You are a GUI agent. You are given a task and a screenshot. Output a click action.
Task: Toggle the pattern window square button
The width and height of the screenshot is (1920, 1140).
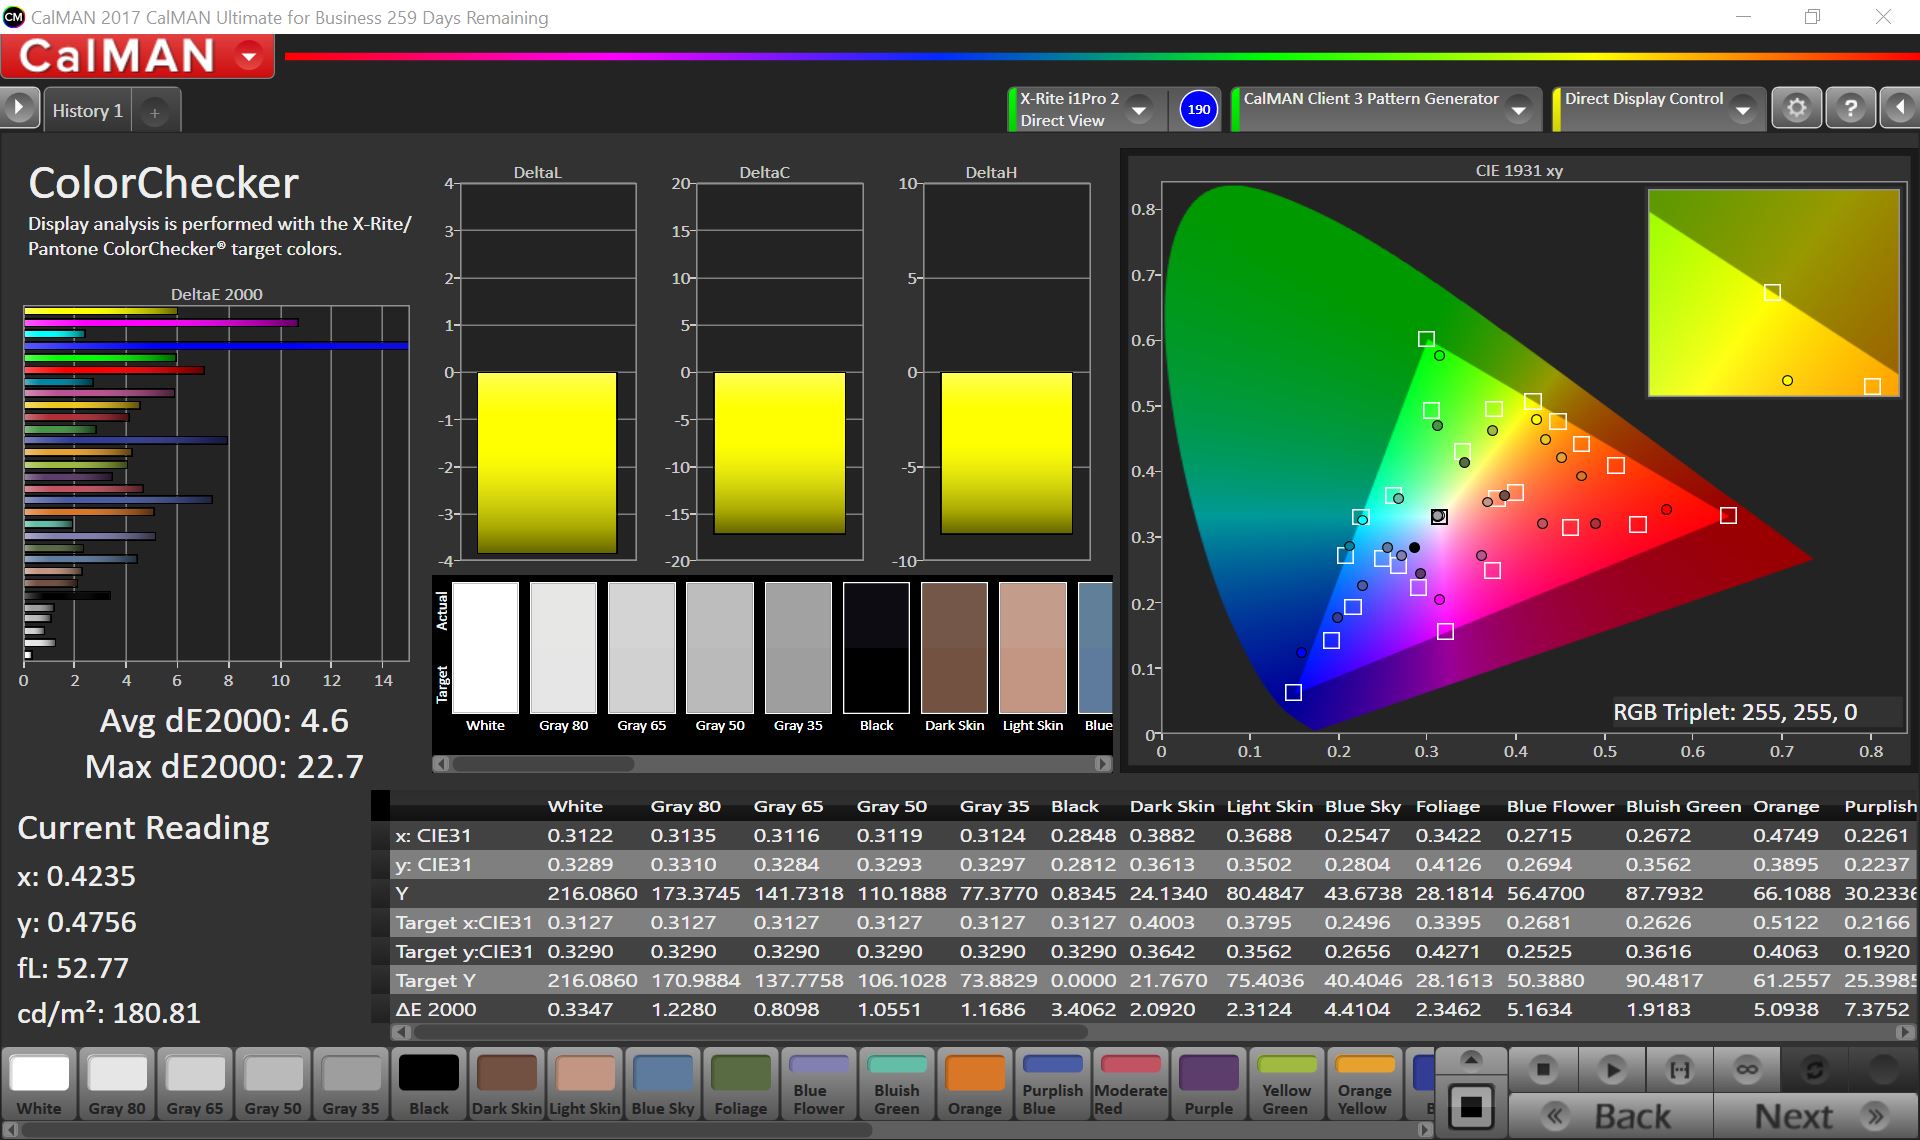click(1470, 1106)
